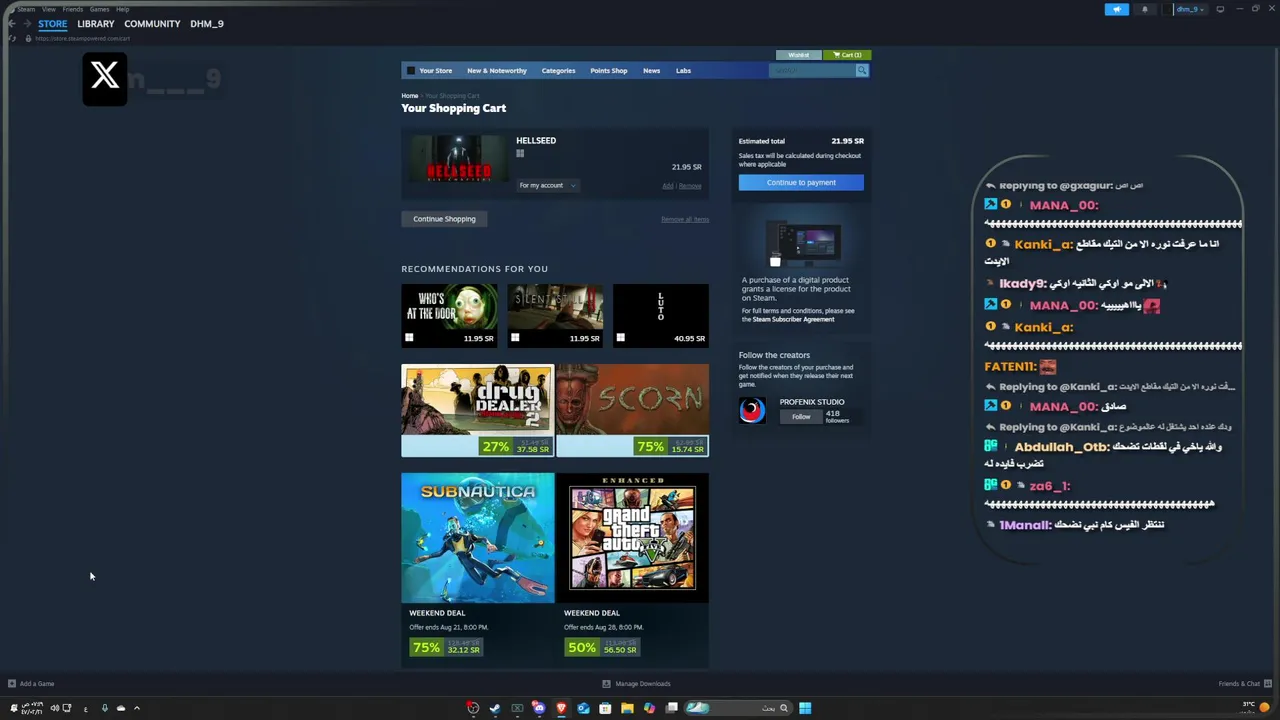
Task: Click the page reload icon beside the URL
Action: tap(12, 38)
